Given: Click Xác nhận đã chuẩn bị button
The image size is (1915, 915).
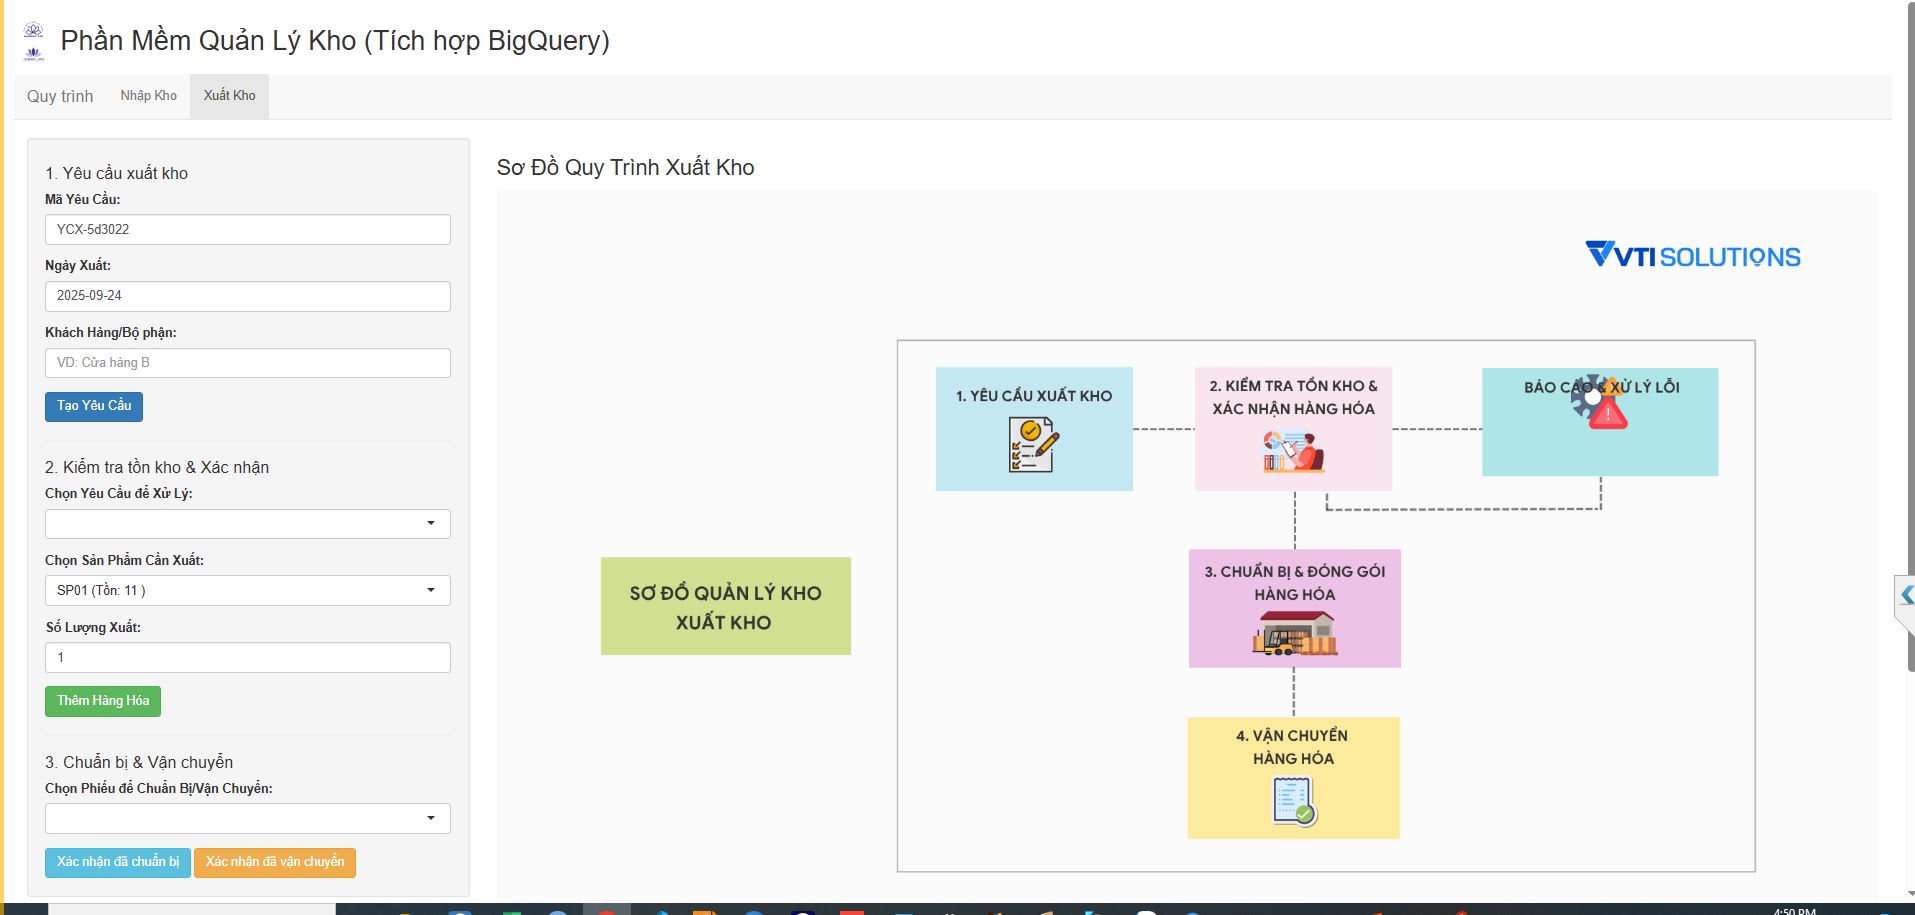Looking at the screenshot, I should (118, 862).
